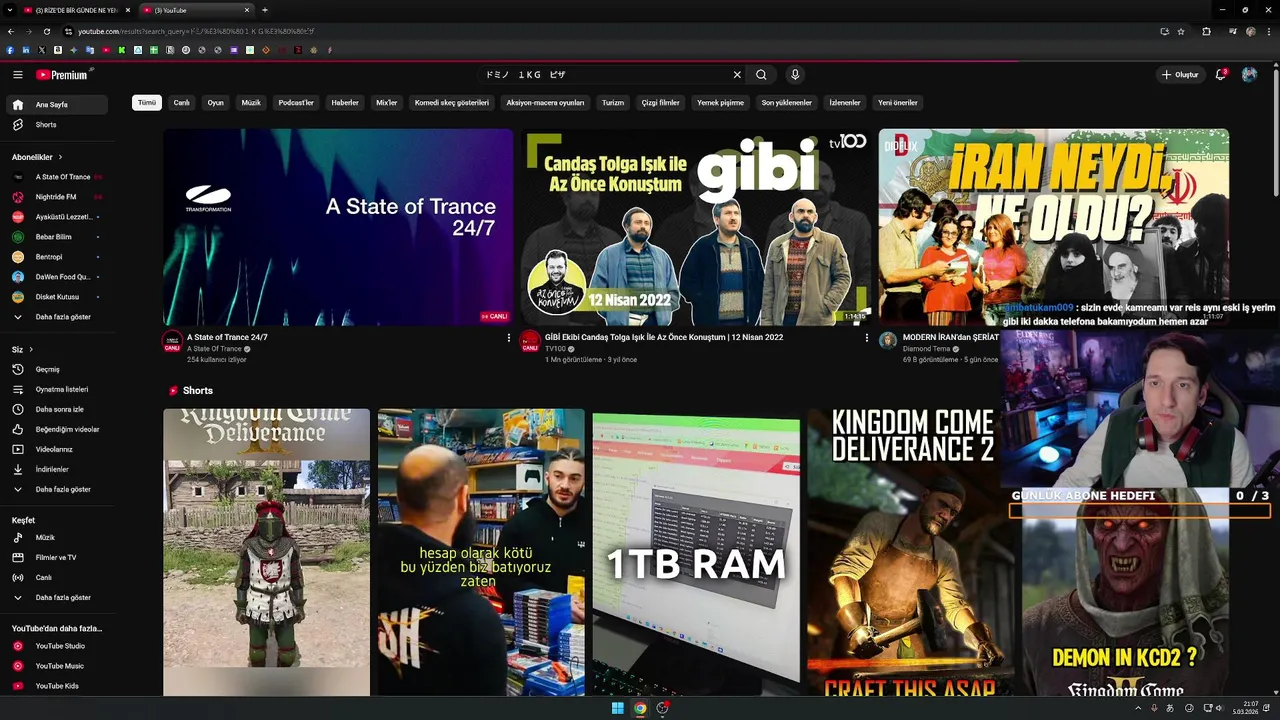Select the Podcast'ler filter chip
1280x720 pixels.
click(296, 102)
